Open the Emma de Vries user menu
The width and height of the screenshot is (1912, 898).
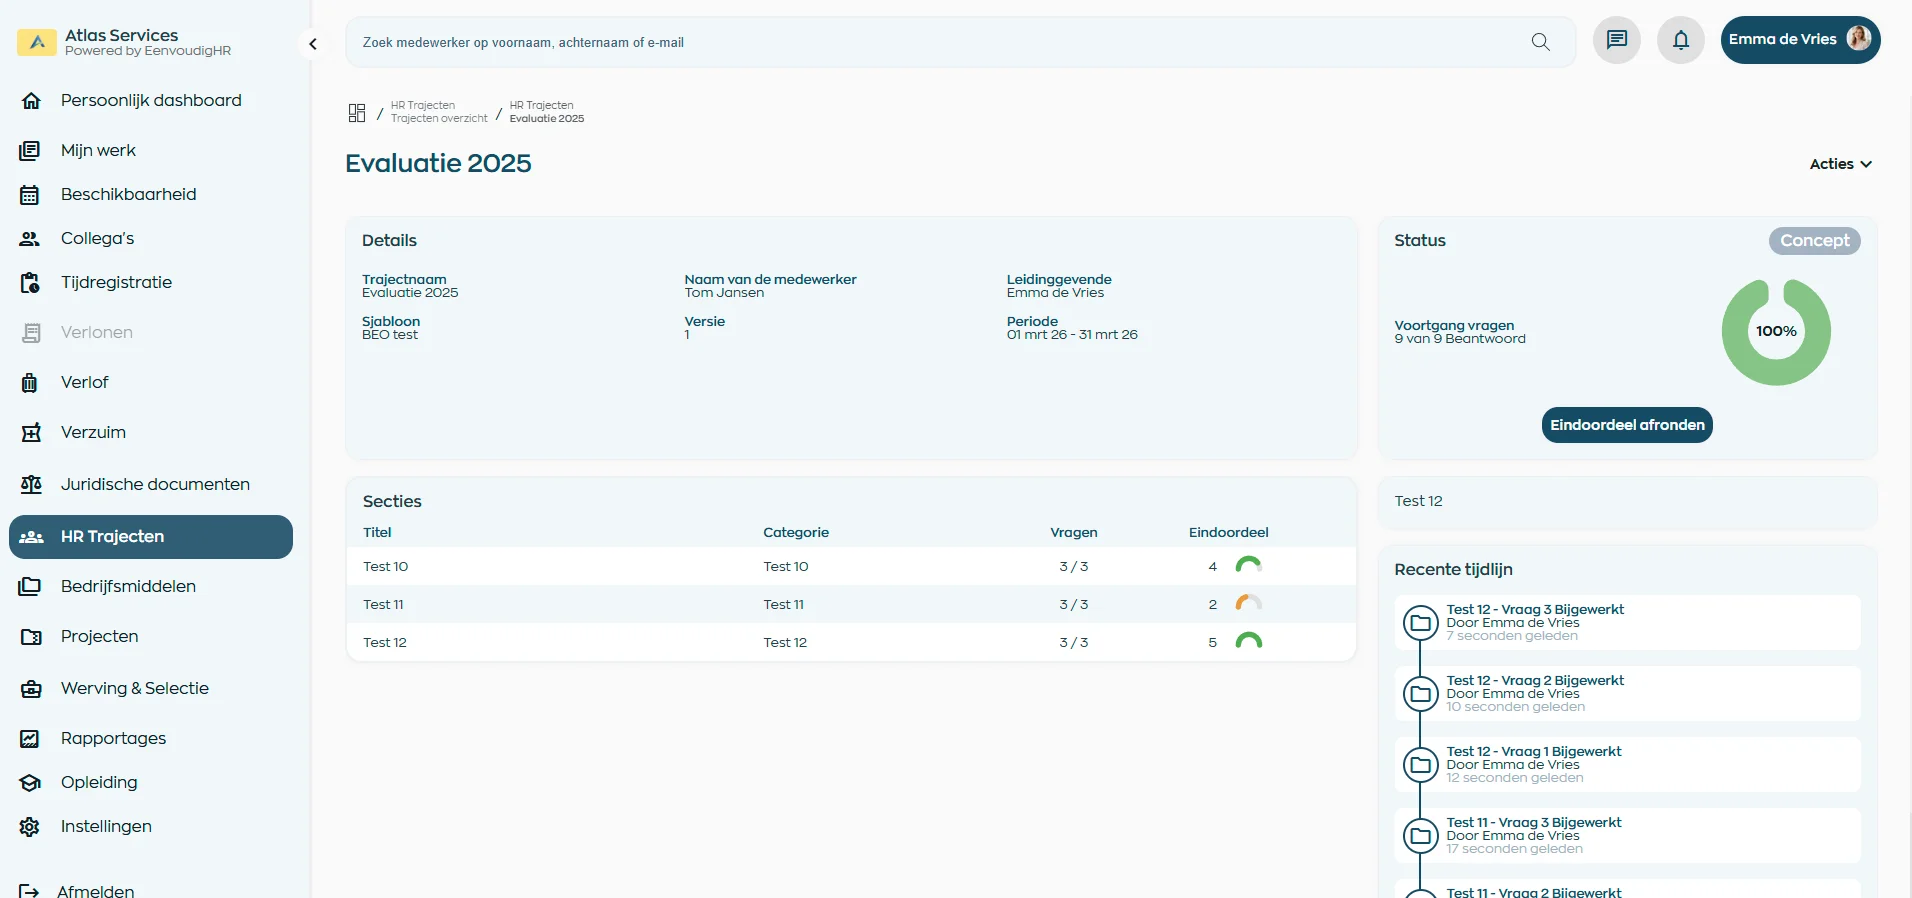point(1799,40)
